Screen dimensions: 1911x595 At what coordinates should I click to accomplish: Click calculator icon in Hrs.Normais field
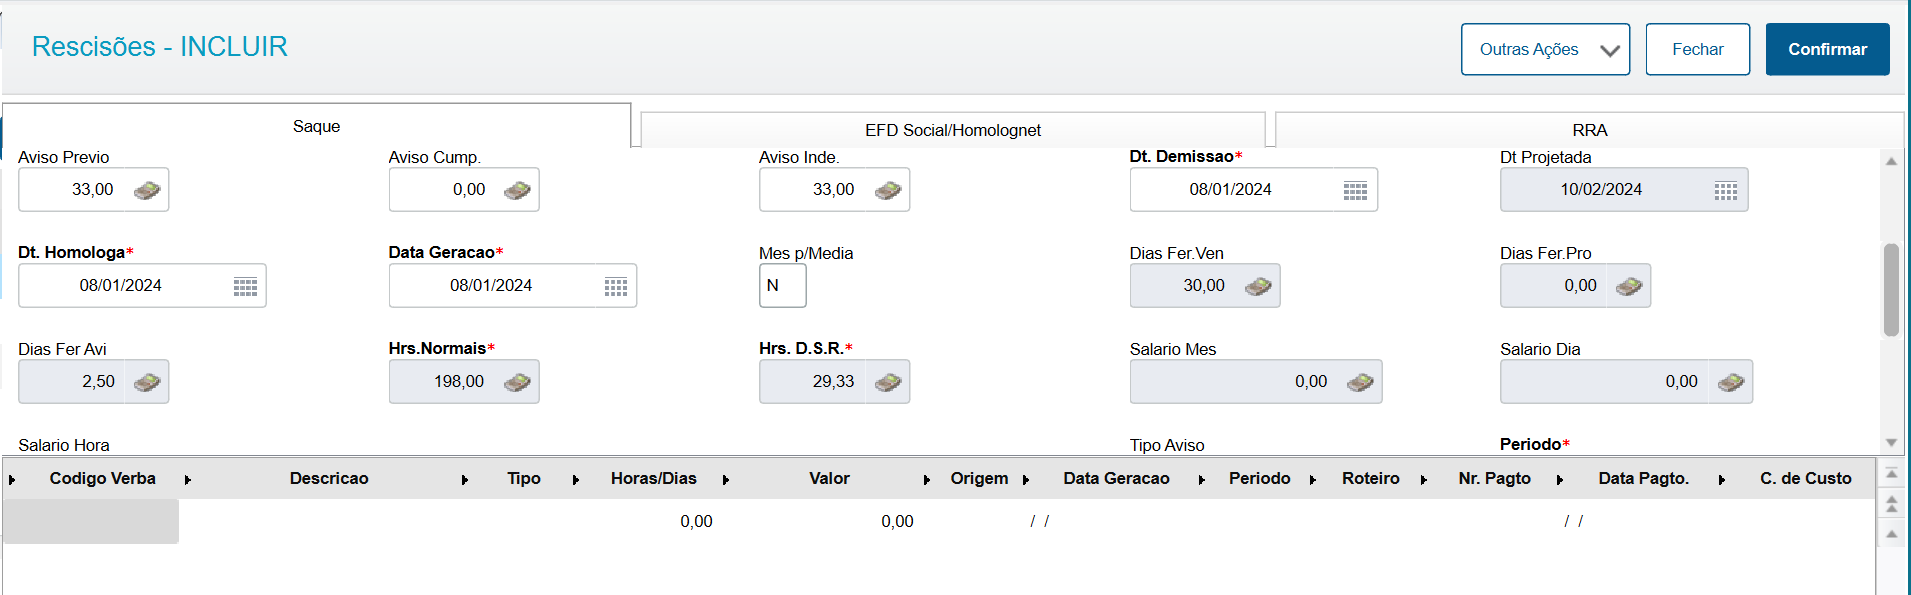[x=517, y=382]
